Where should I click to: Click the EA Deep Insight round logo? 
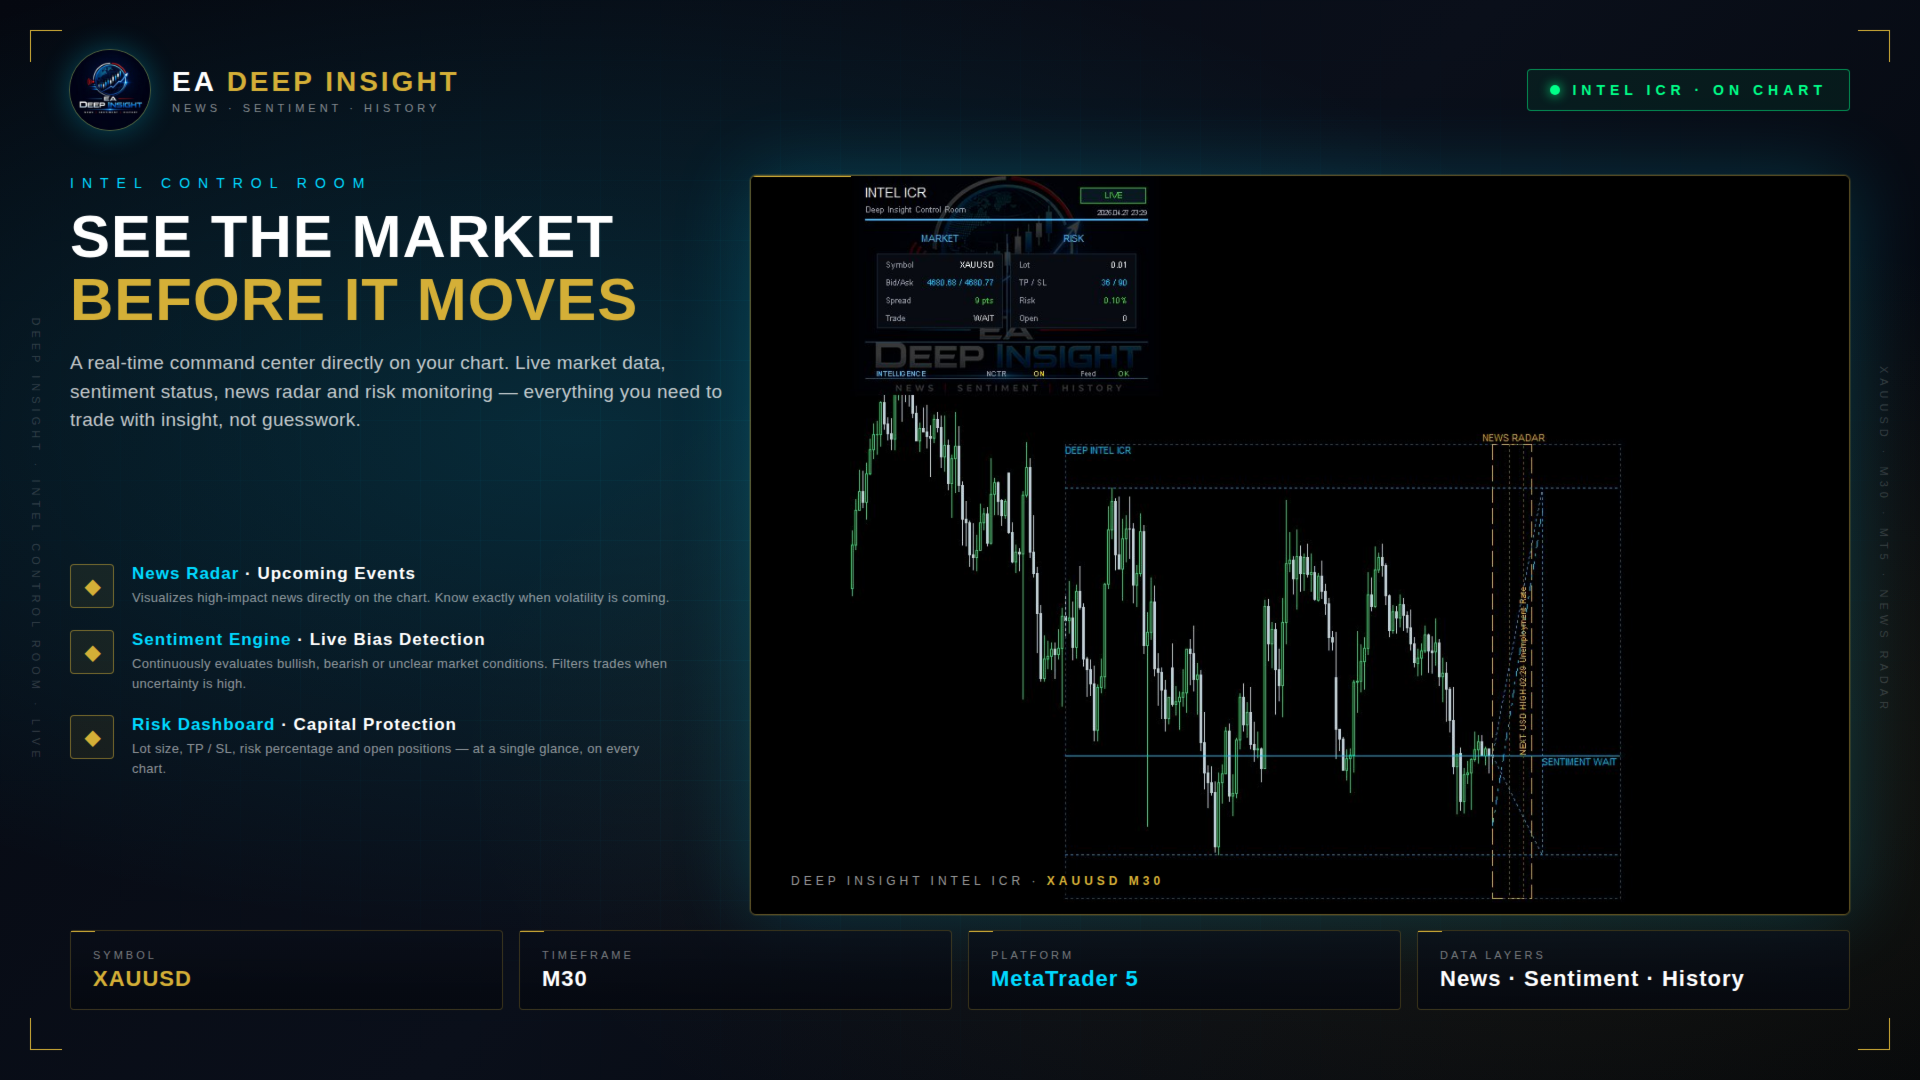coord(110,90)
